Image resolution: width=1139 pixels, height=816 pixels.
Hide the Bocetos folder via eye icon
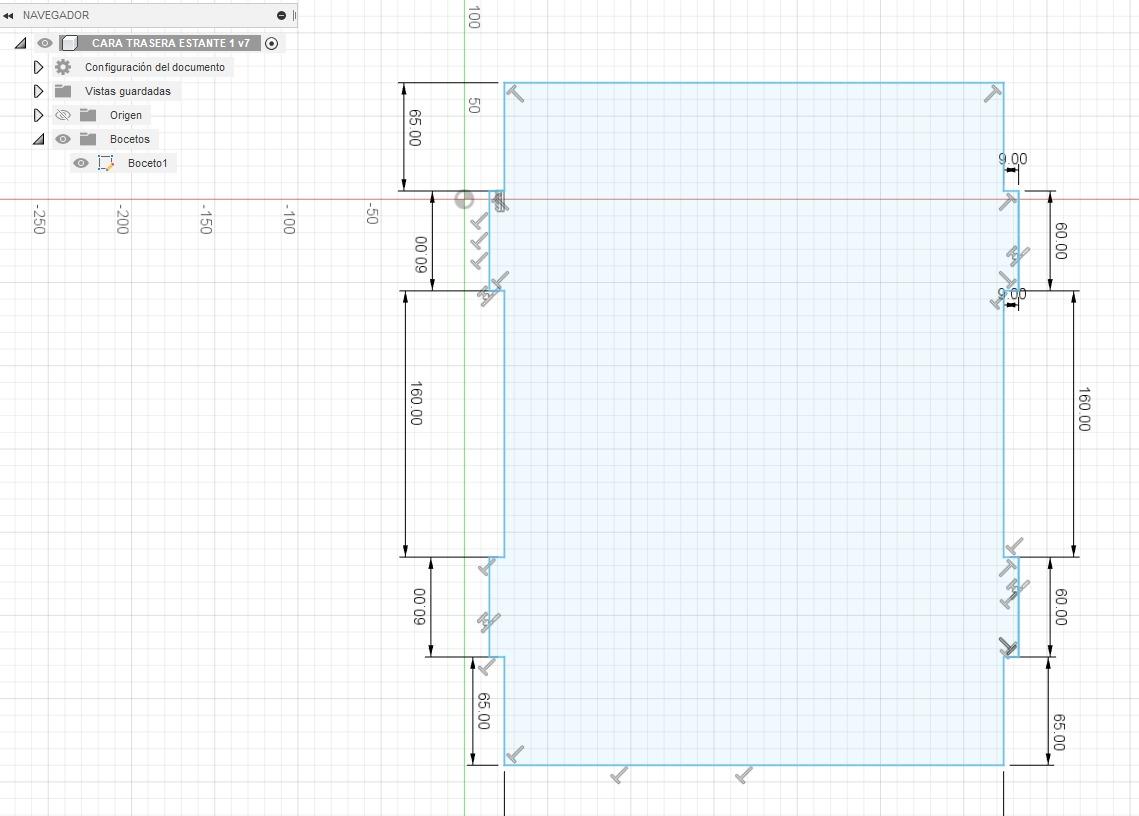tap(63, 140)
